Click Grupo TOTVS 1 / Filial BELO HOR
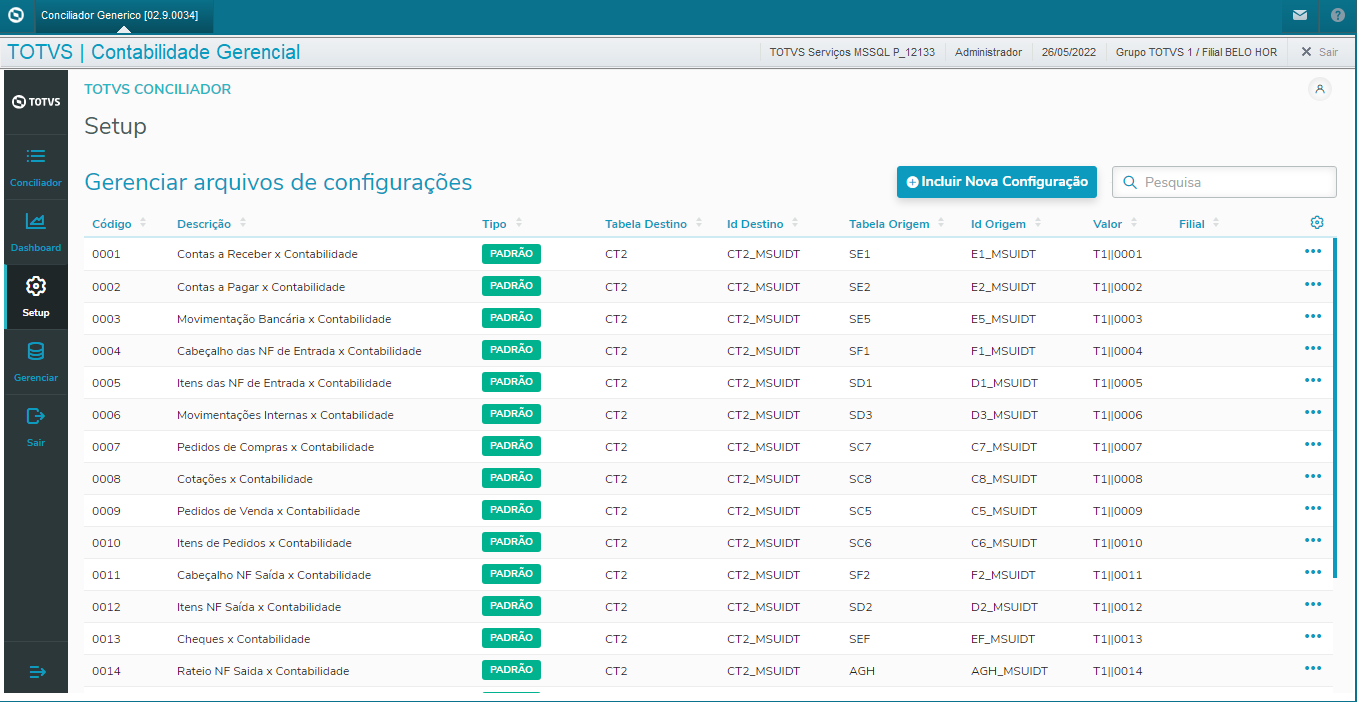 pyautogui.click(x=1196, y=52)
